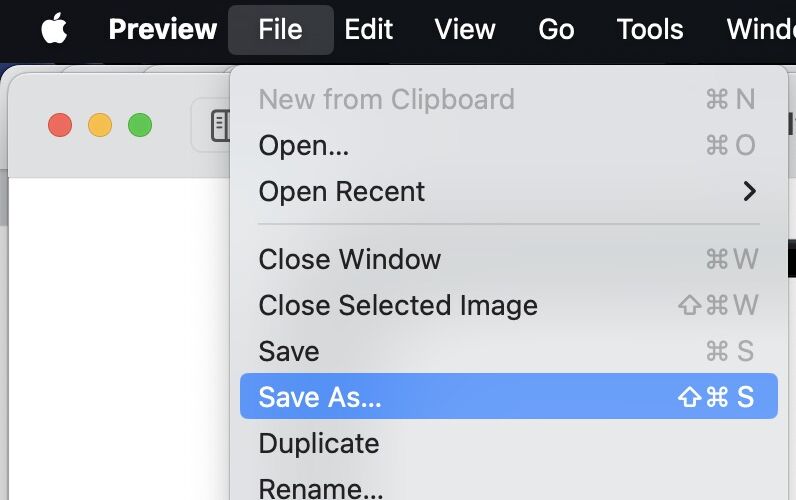
Task: Expand the Open Recent submenu arrow
Action: [750, 191]
